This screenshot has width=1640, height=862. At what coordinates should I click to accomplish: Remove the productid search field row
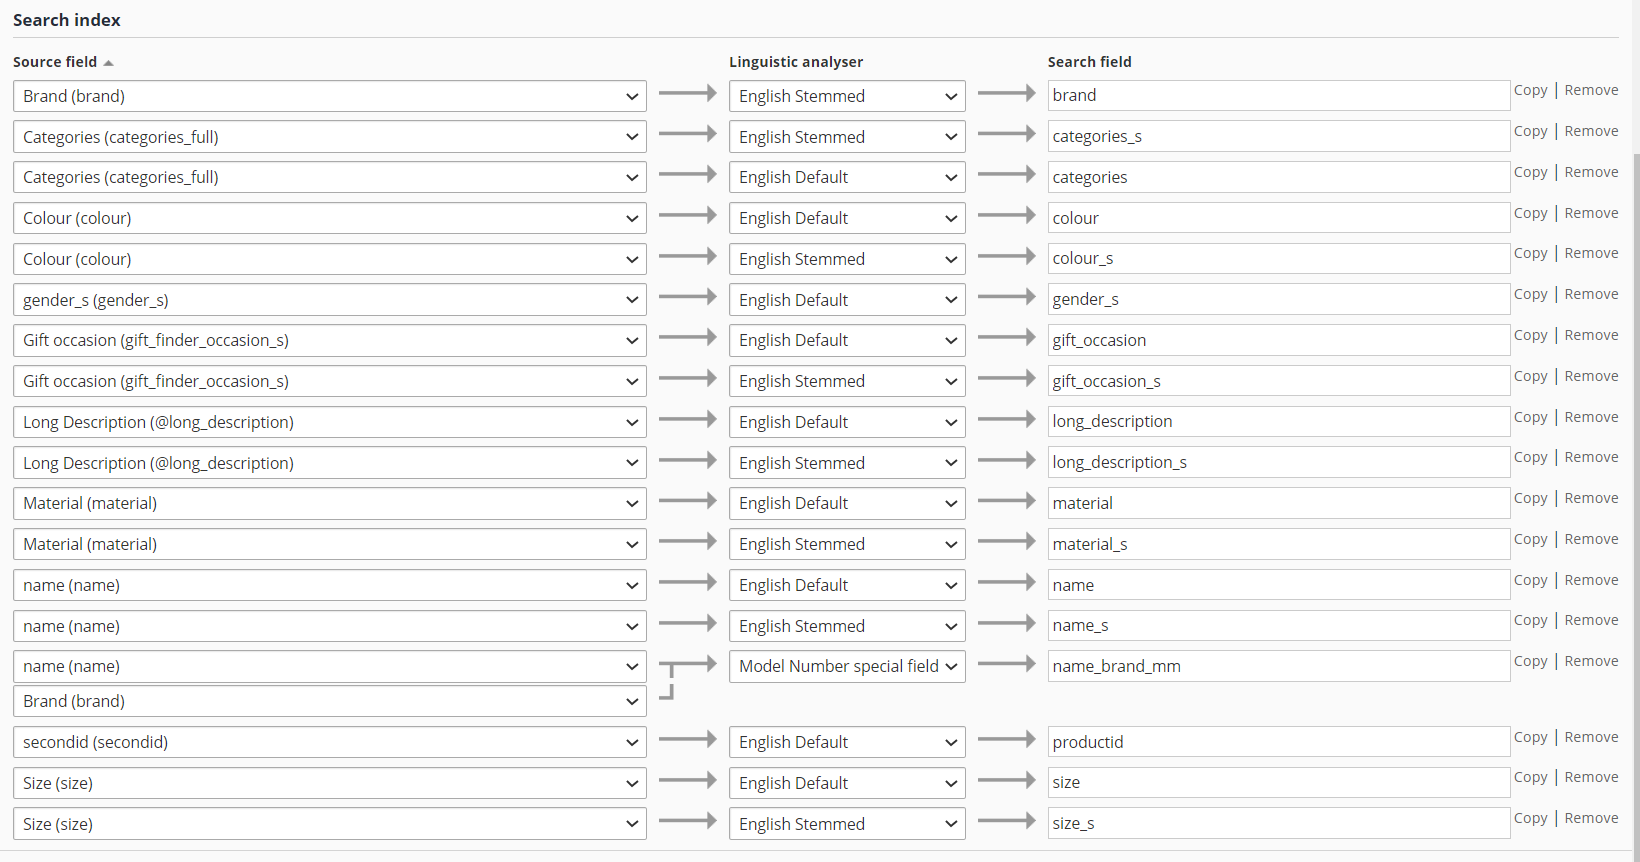(1591, 737)
